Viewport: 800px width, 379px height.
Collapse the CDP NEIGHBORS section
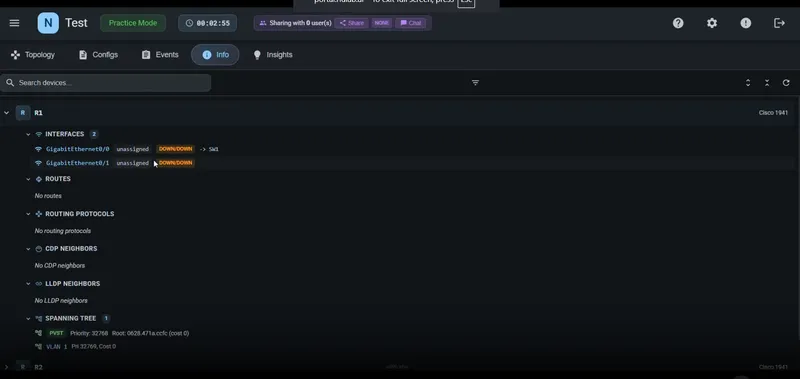(28, 249)
